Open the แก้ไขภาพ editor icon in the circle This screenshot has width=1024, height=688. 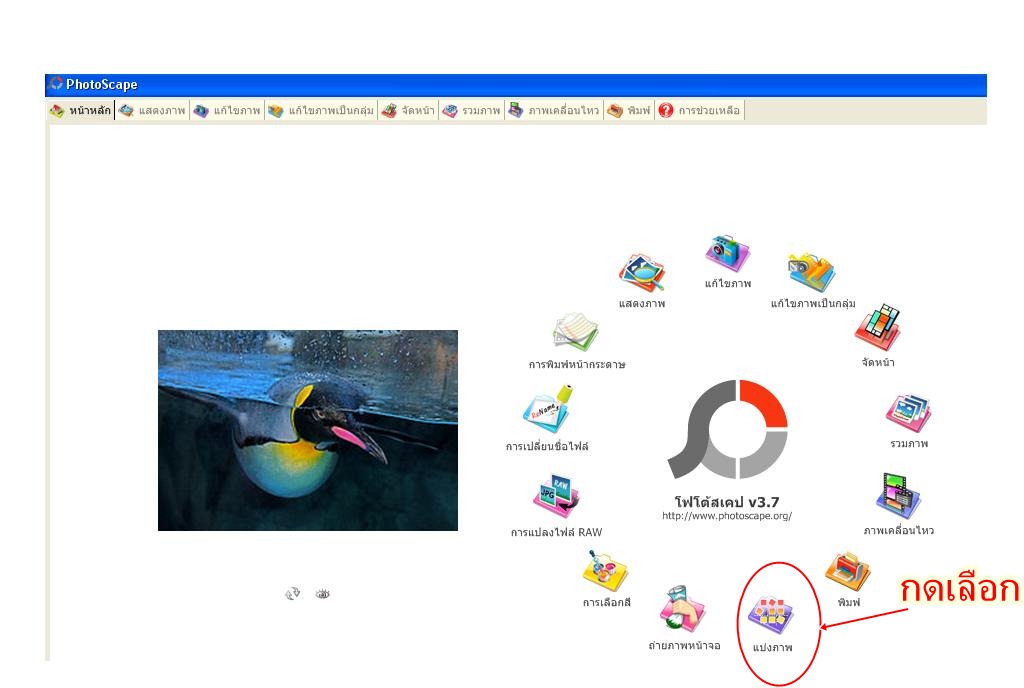click(x=728, y=253)
